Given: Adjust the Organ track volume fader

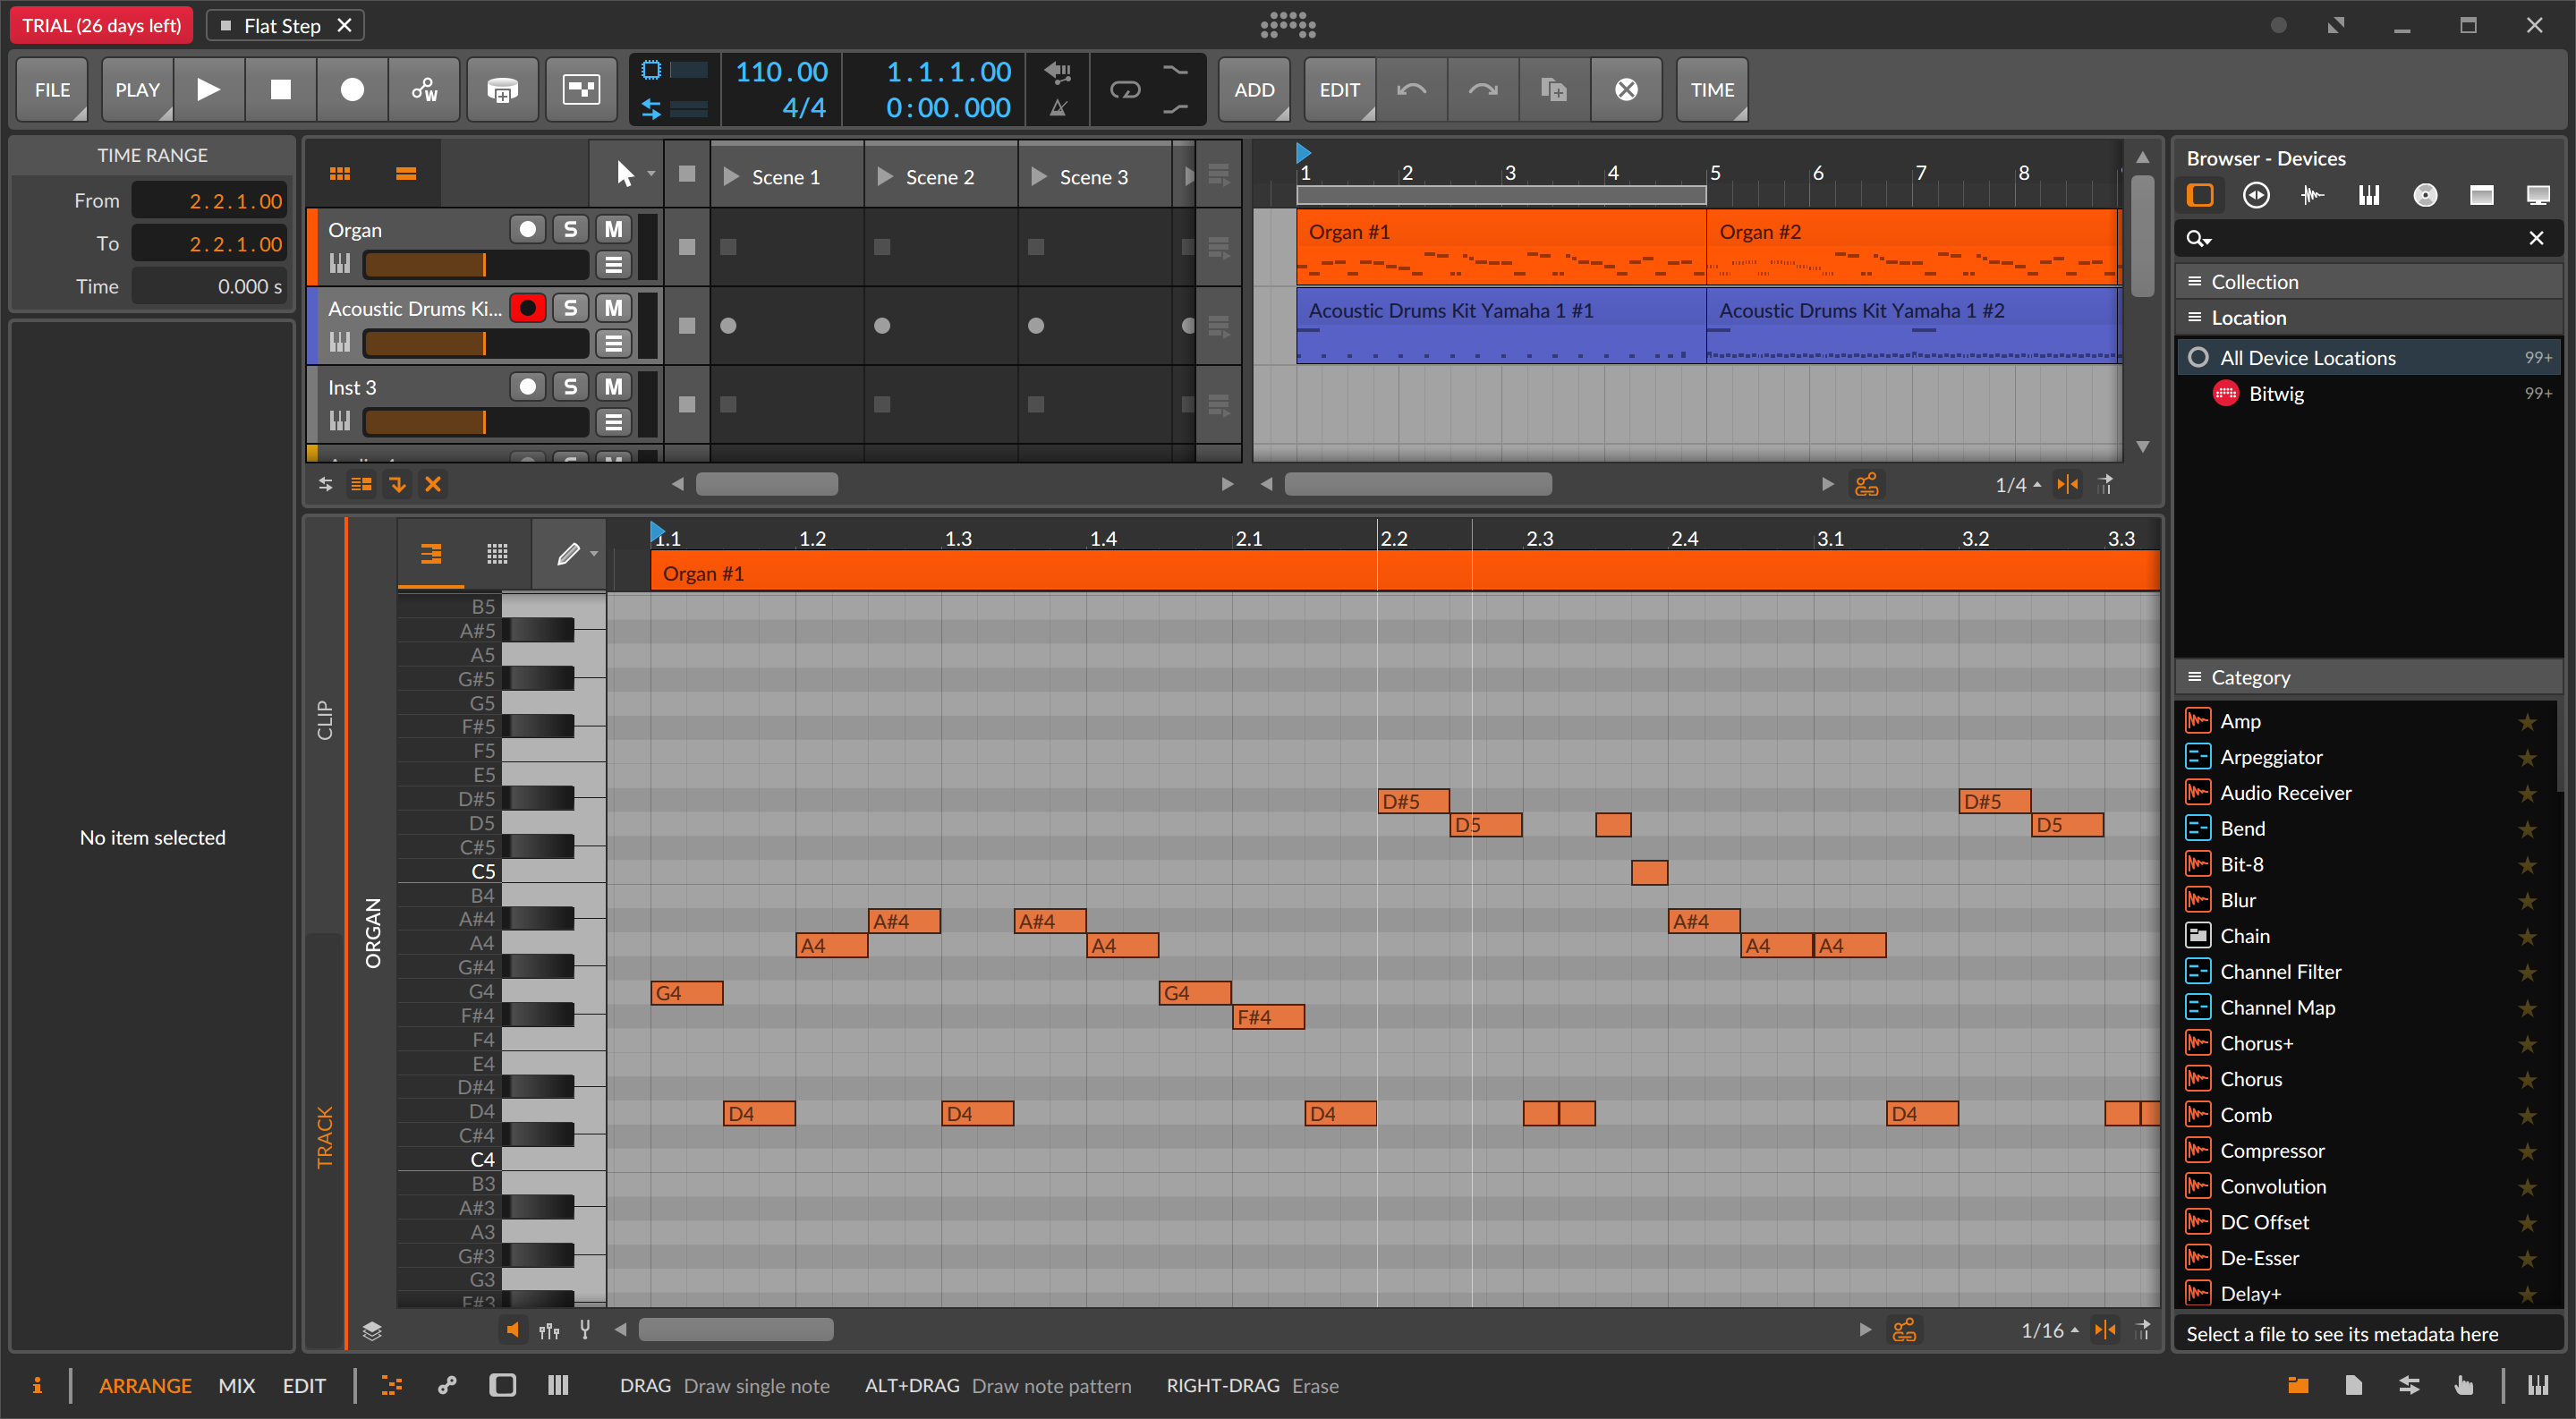Looking at the screenshot, I should [476, 264].
